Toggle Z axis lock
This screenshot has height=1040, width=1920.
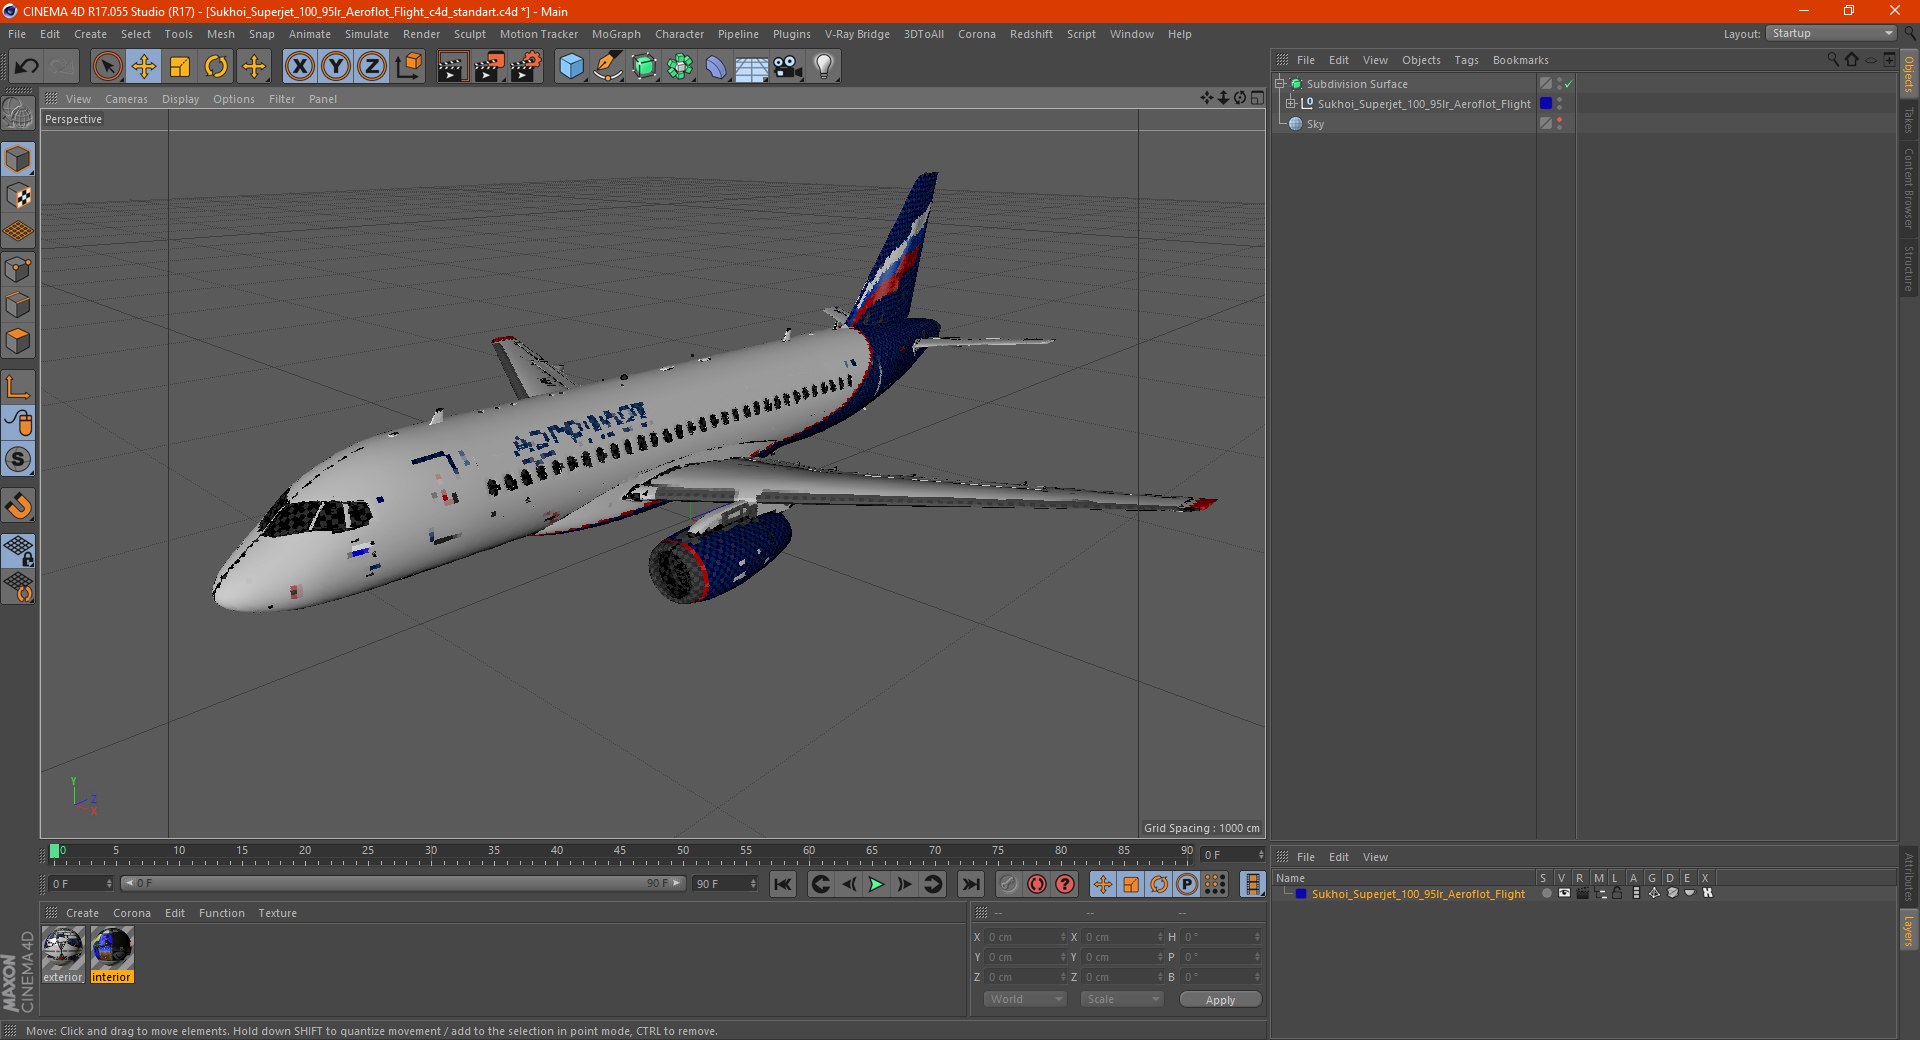(x=372, y=67)
